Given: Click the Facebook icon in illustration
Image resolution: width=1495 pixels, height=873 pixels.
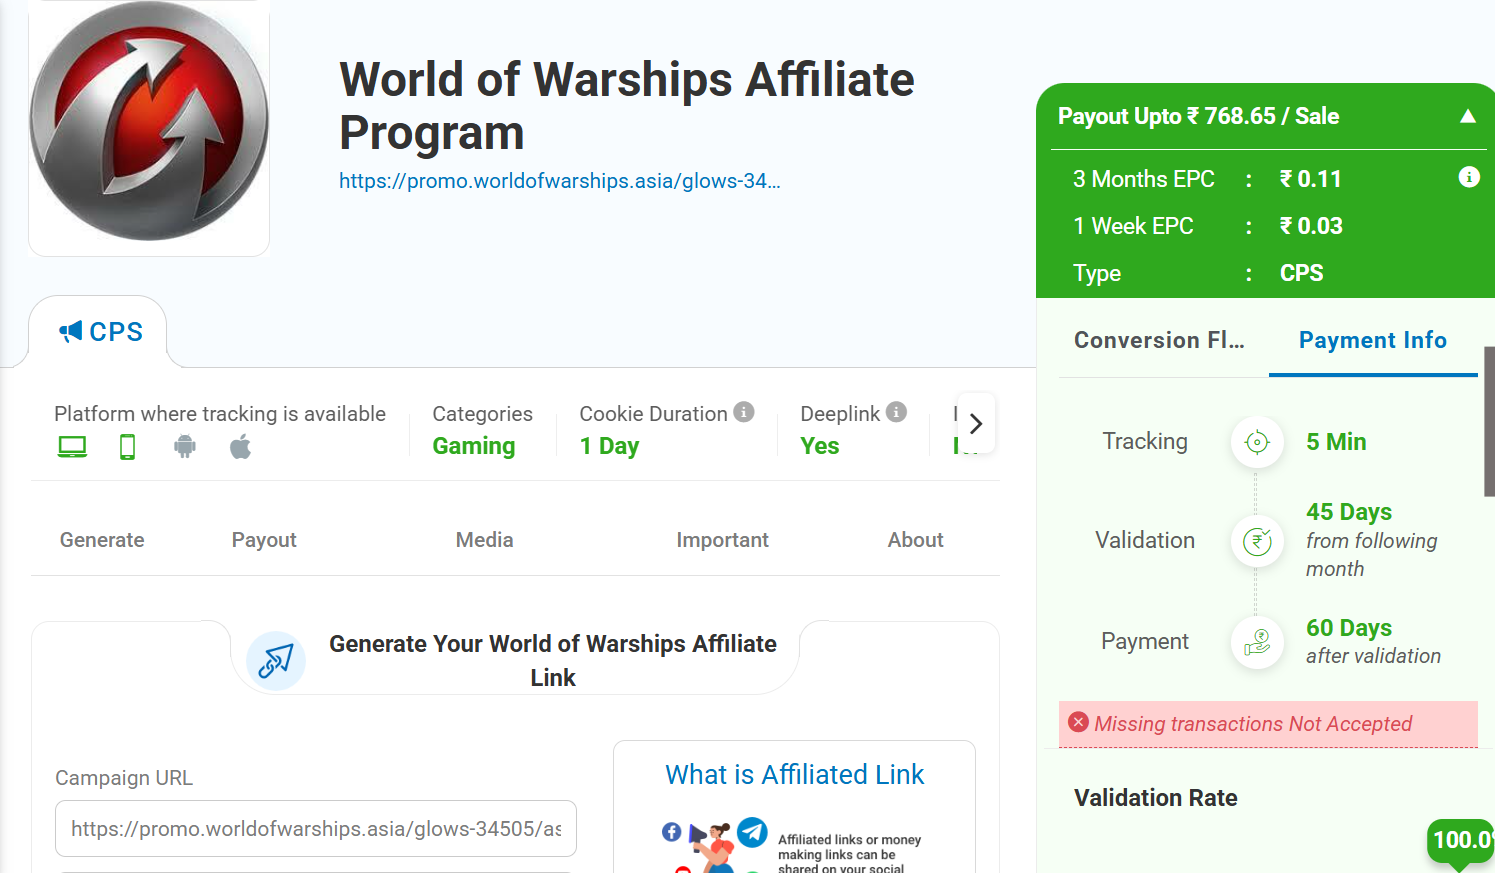Looking at the screenshot, I should 672,832.
